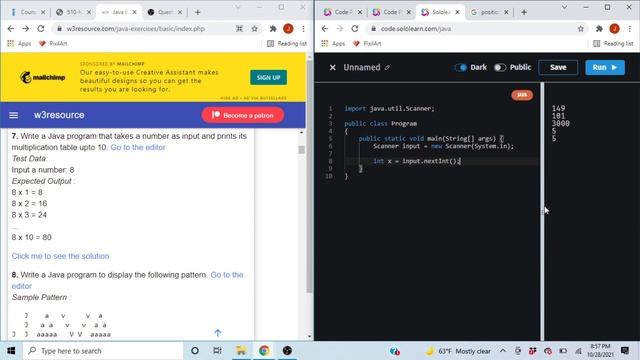640x360 pixels.
Task: Open the Apps shortcut in the left bookmarks bar
Action: [x=19, y=43]
